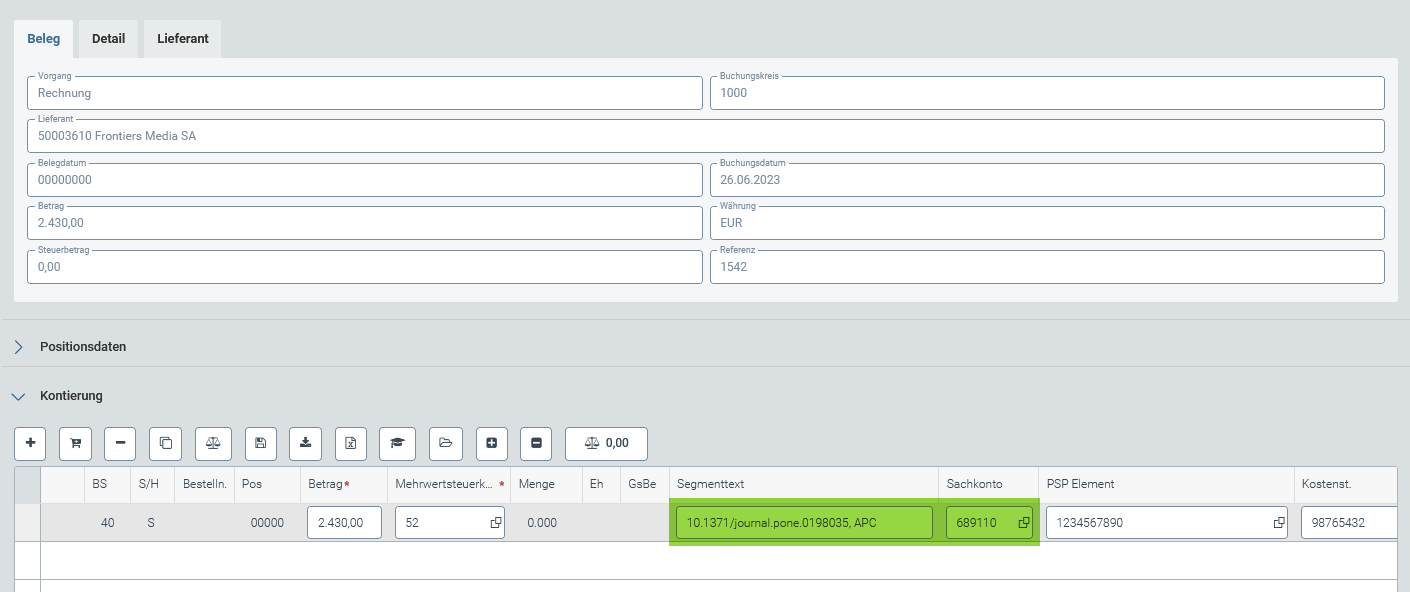Screen dimensions: 1410x592
Task: Click the plus icon to add a row
Action: (30, 443)
